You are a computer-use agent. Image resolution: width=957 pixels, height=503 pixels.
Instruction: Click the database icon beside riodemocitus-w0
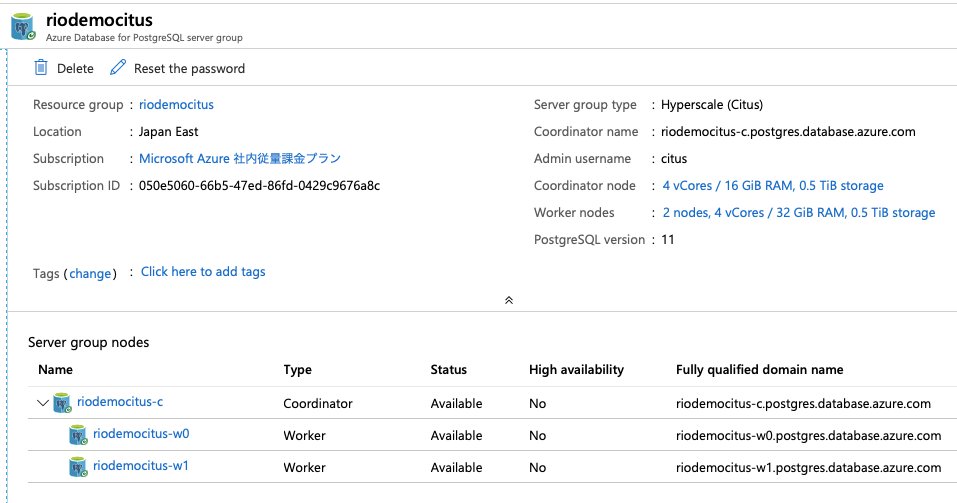tap(78, 435)
